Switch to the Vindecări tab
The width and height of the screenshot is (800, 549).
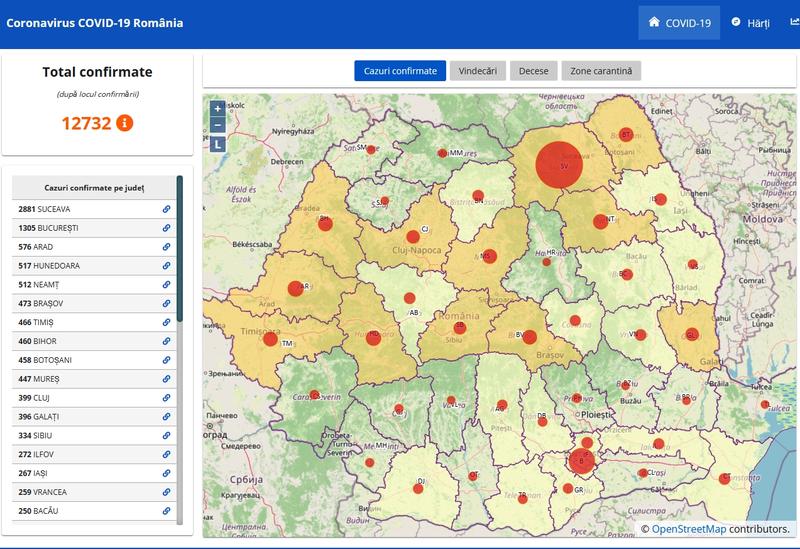click(477, 71)
